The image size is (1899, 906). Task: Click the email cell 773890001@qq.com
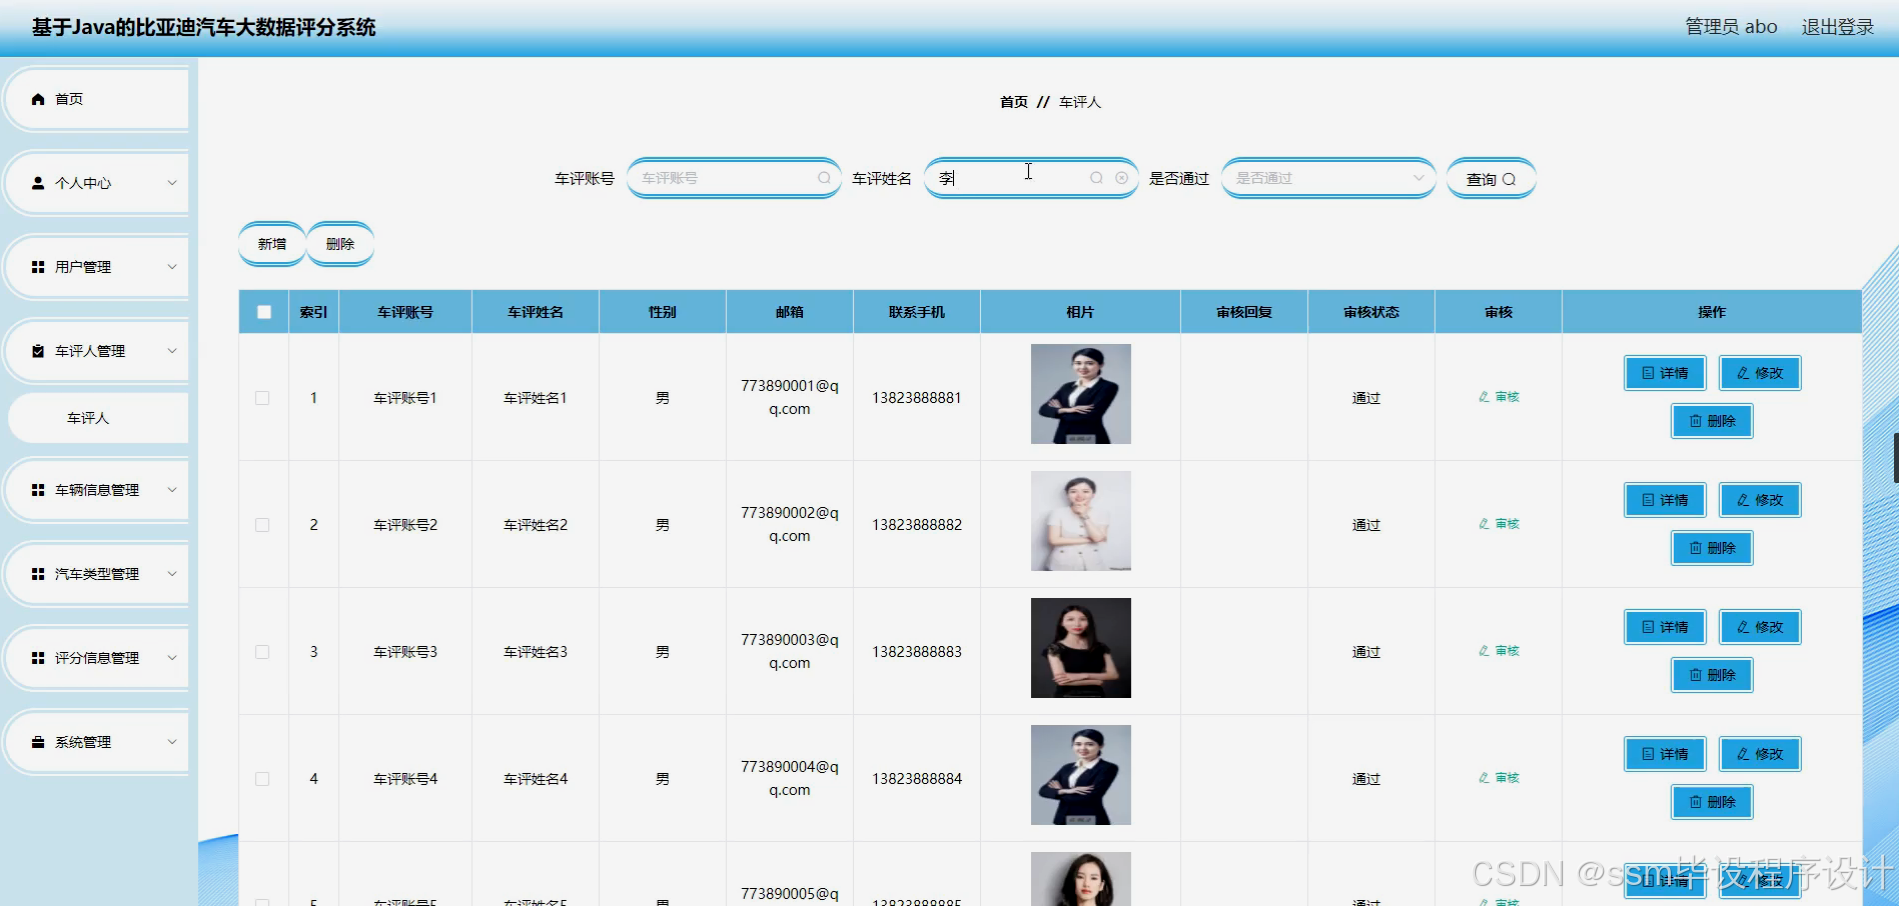790,397
